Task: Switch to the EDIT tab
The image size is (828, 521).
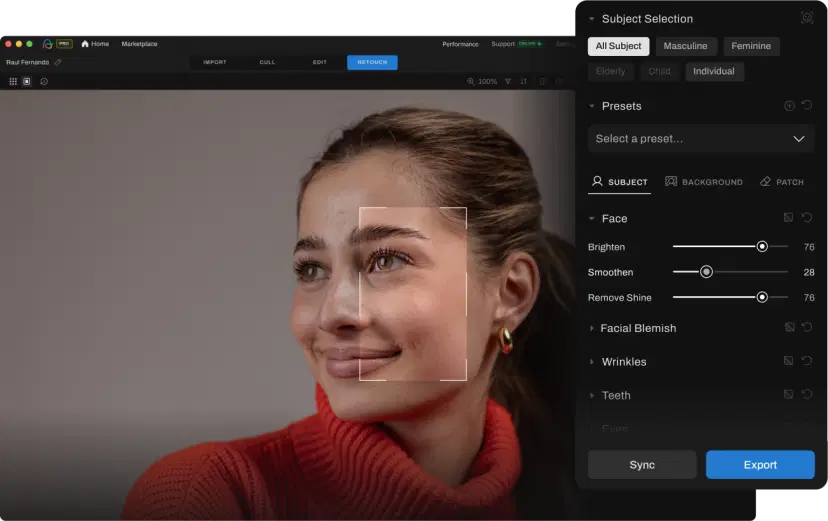Action: tap(319, 62)
